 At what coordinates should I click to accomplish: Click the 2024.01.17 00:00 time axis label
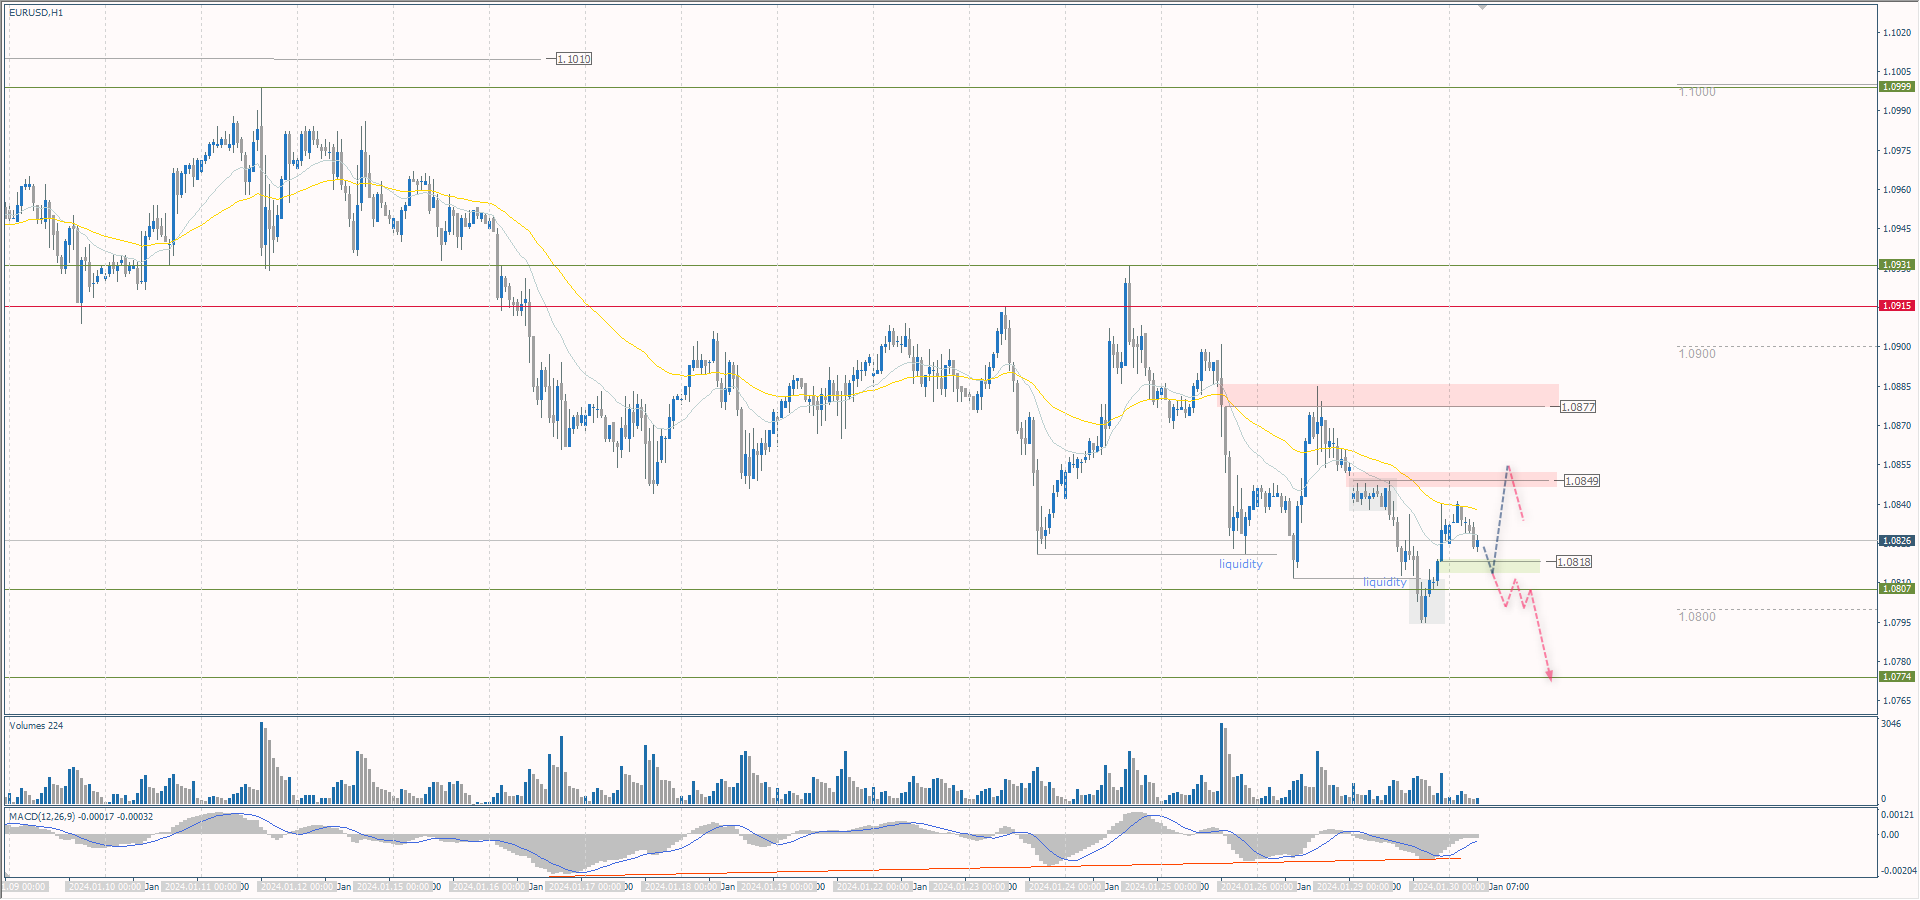(x=586, y=887)
